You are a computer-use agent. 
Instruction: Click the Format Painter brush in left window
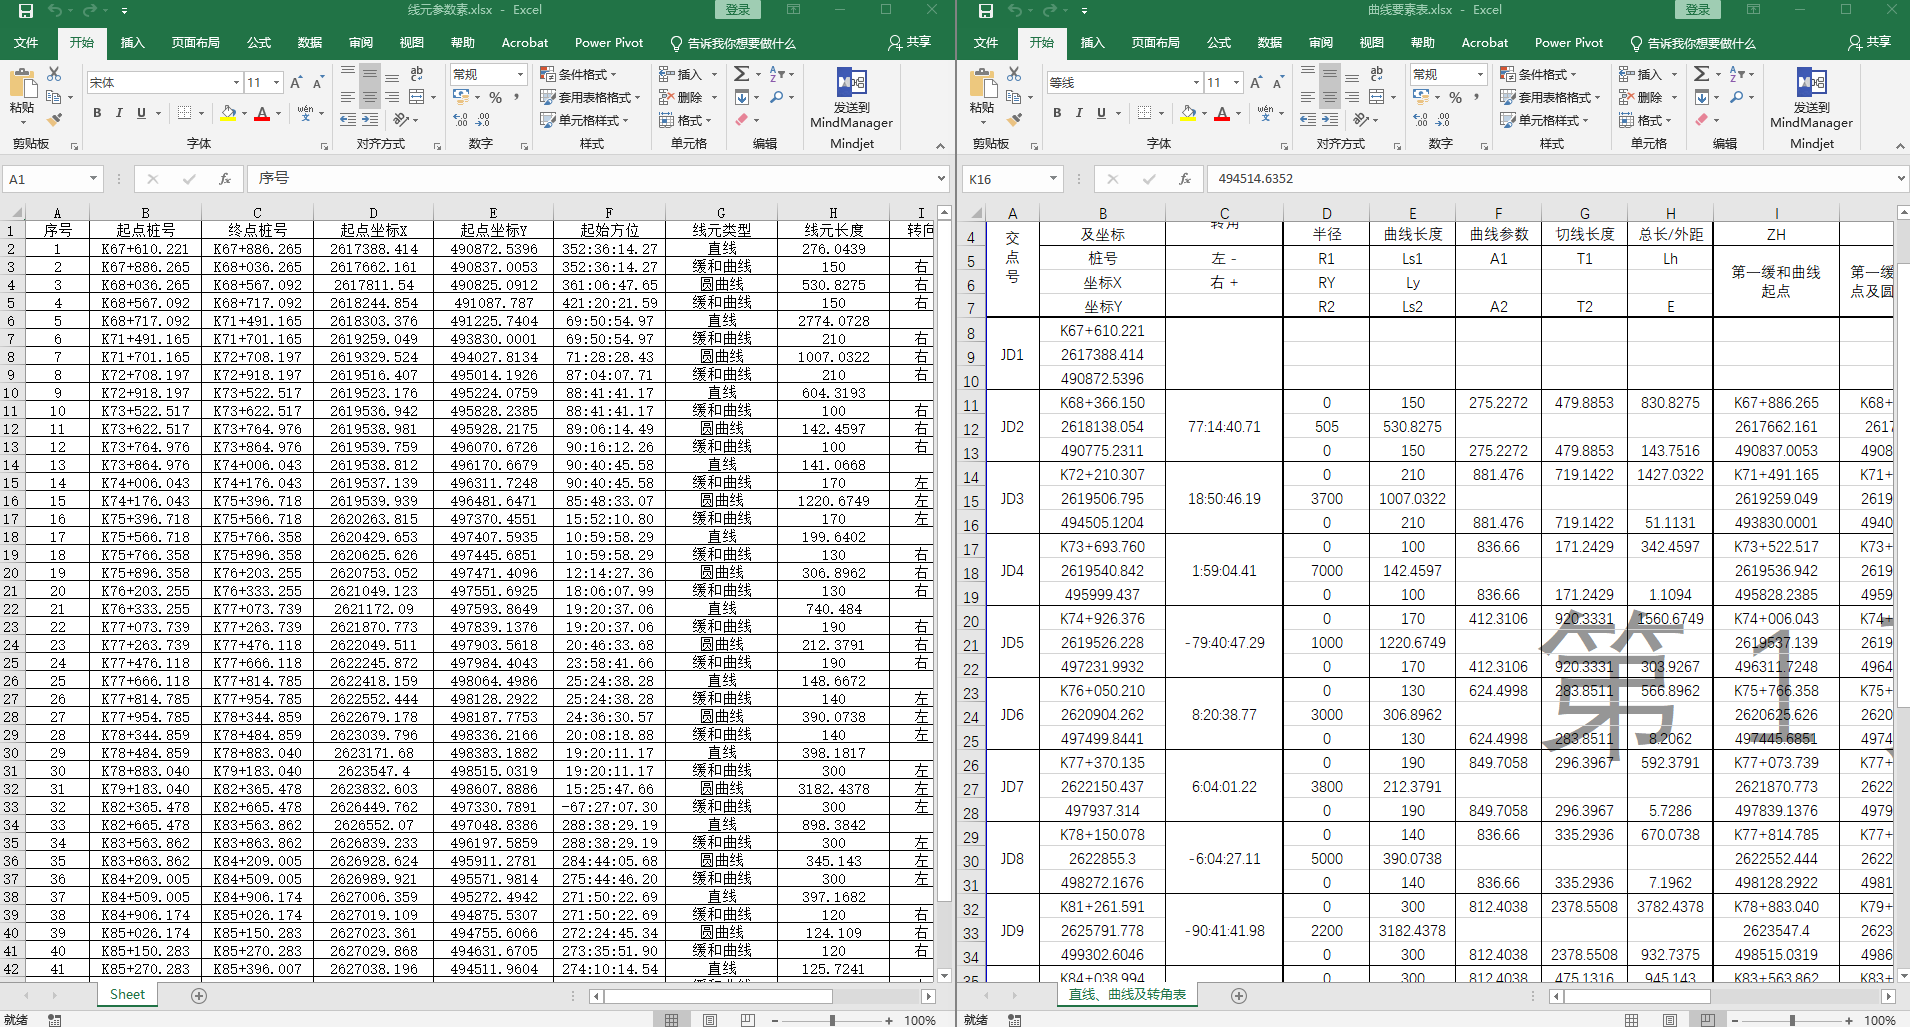pyautogui.click(x=54, y=120)
